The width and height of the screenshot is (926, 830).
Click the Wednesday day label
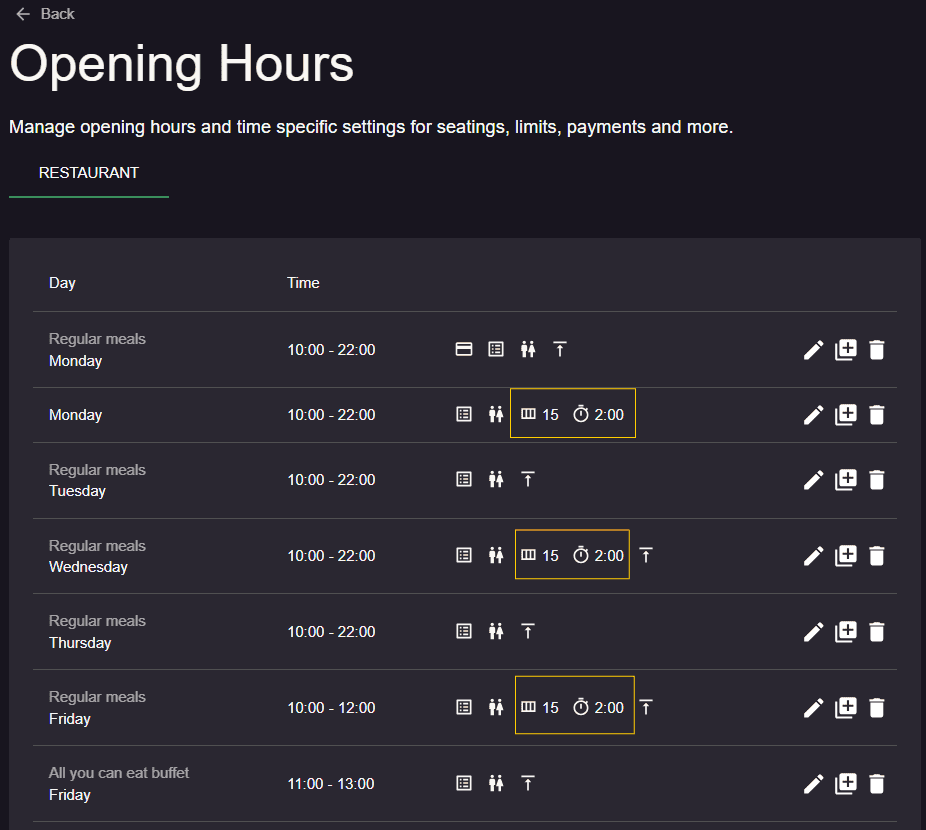(88, 567)
